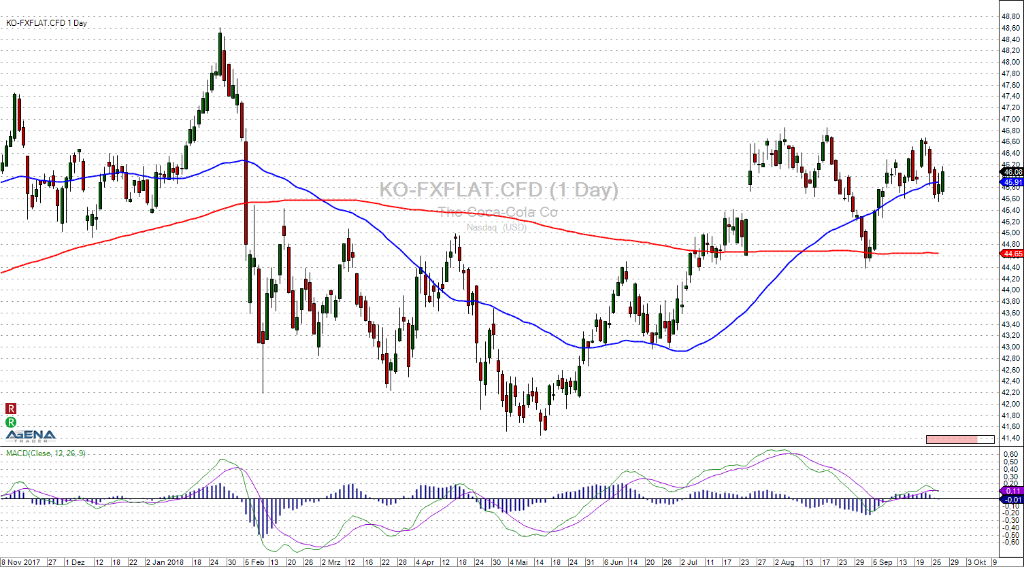The width and height of the screenshot is (1024, 567).
Task: Click the 48,60 price axis label
Action: 1009,28
